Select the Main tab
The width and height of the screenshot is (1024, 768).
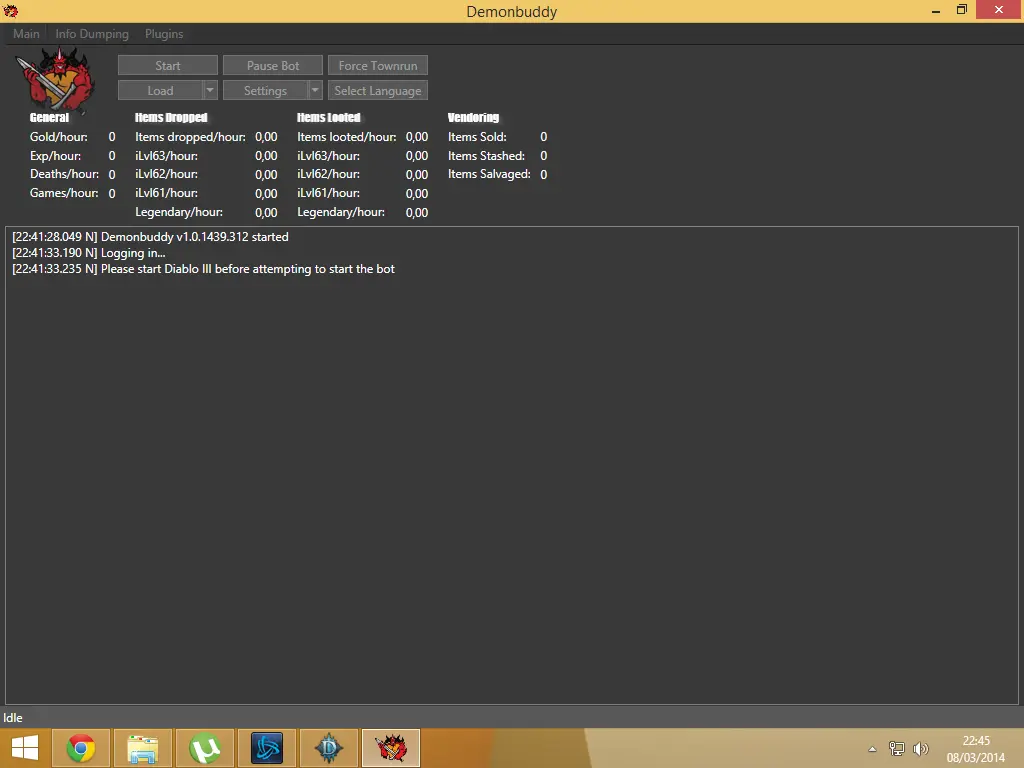click(x=26, y=34)
